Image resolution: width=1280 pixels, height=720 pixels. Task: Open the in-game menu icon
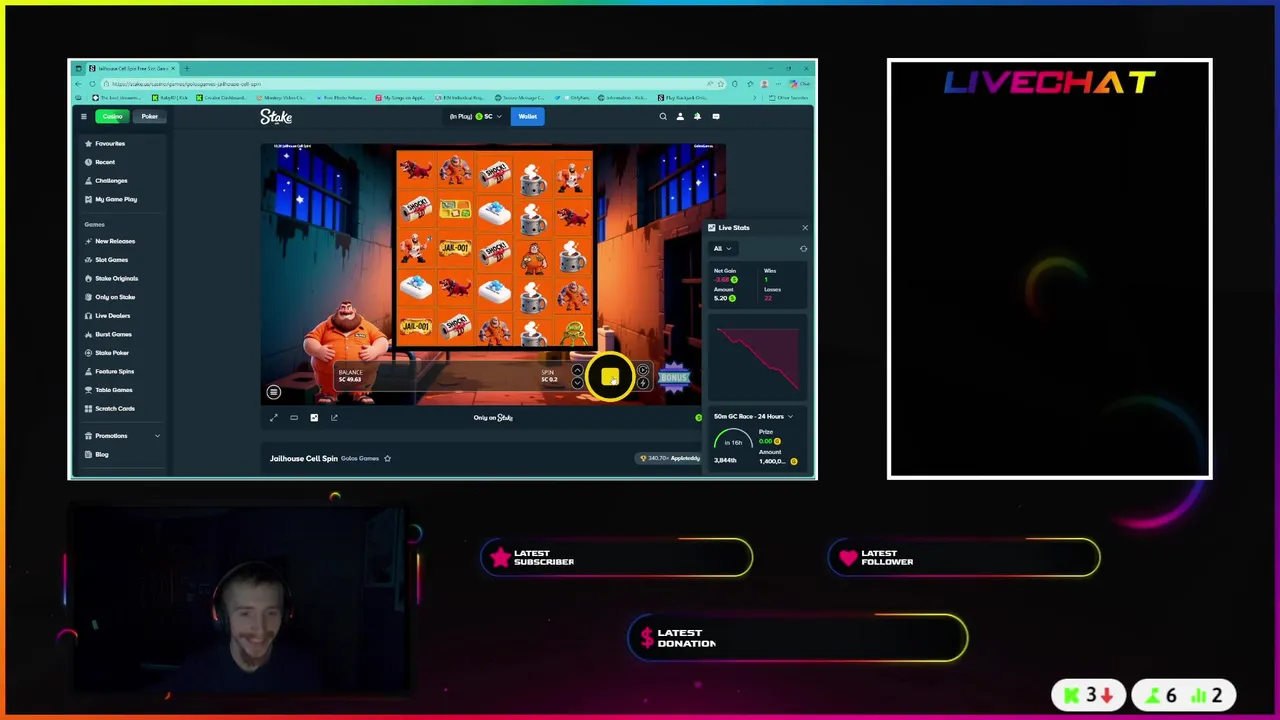[274, 392]
